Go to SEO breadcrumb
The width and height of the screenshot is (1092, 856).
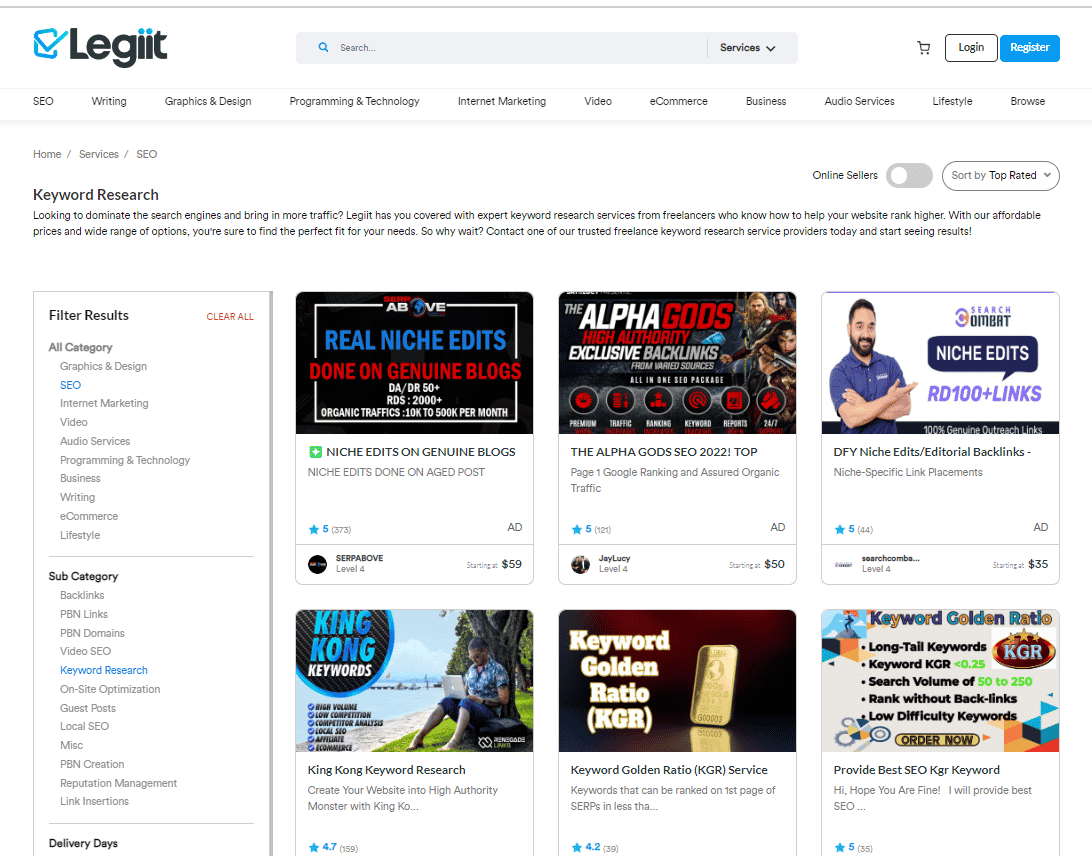pos(146,154)
